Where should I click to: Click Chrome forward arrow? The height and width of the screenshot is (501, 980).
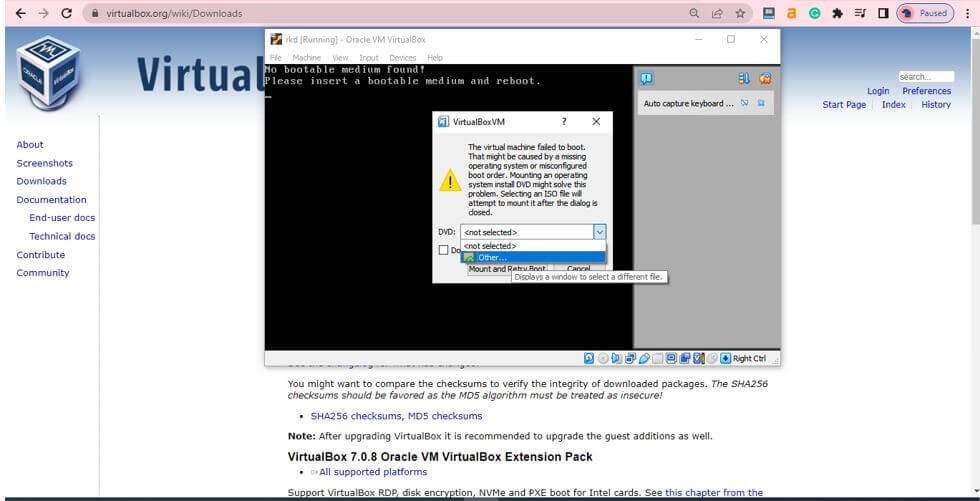(43, 13)
